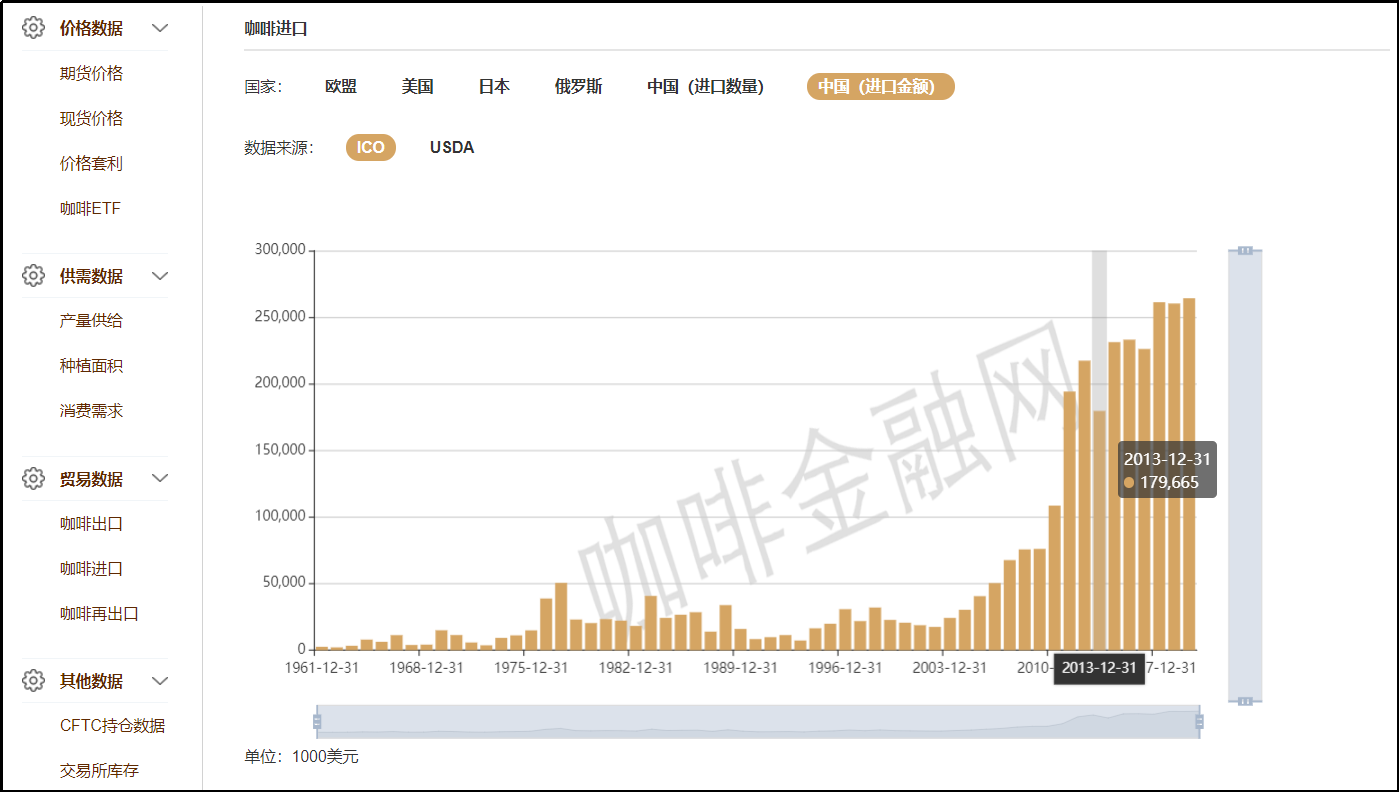Viewport: 1399px width, 792px height.
Task: Open the 期货价格 page
Action: pos(91,73)
